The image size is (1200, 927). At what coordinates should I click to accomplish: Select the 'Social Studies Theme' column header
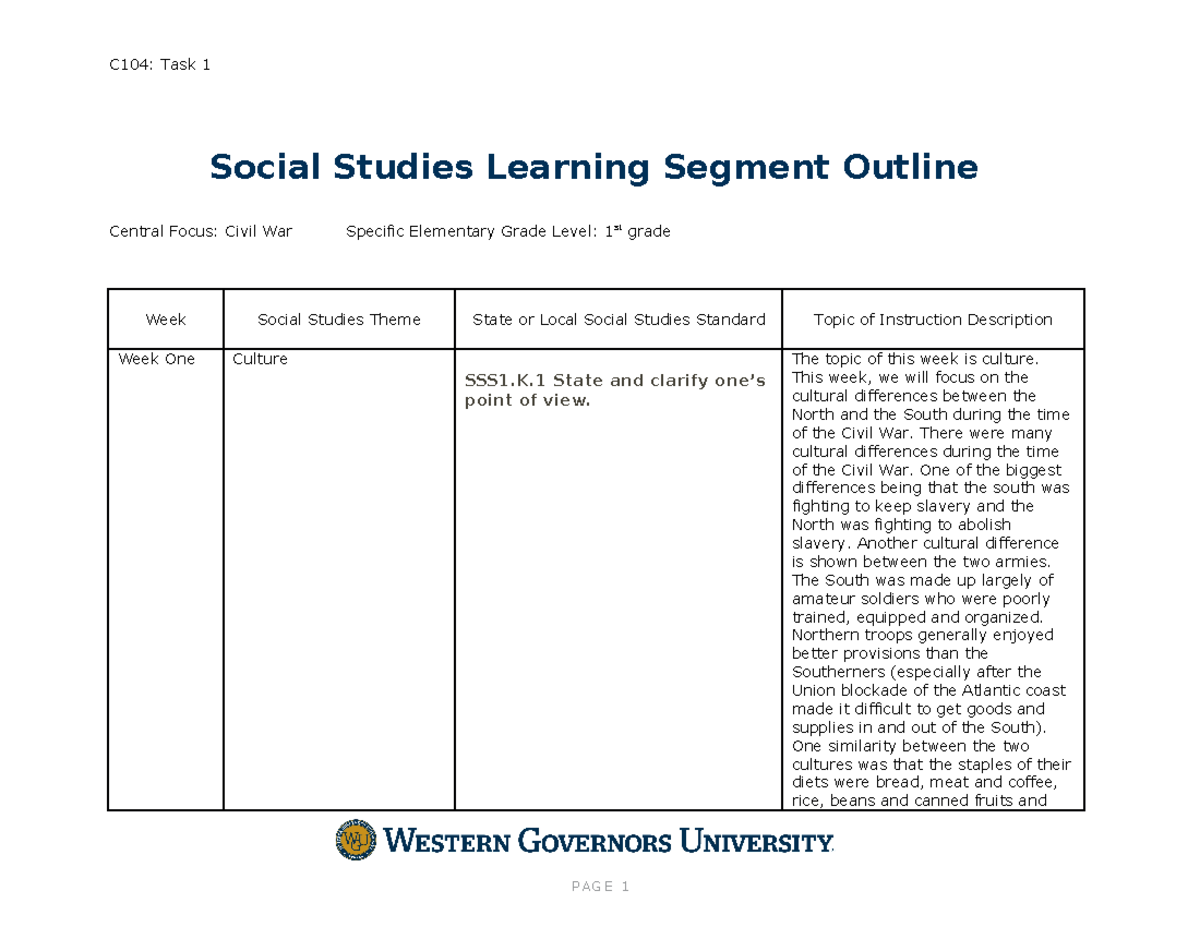(339, 319)
